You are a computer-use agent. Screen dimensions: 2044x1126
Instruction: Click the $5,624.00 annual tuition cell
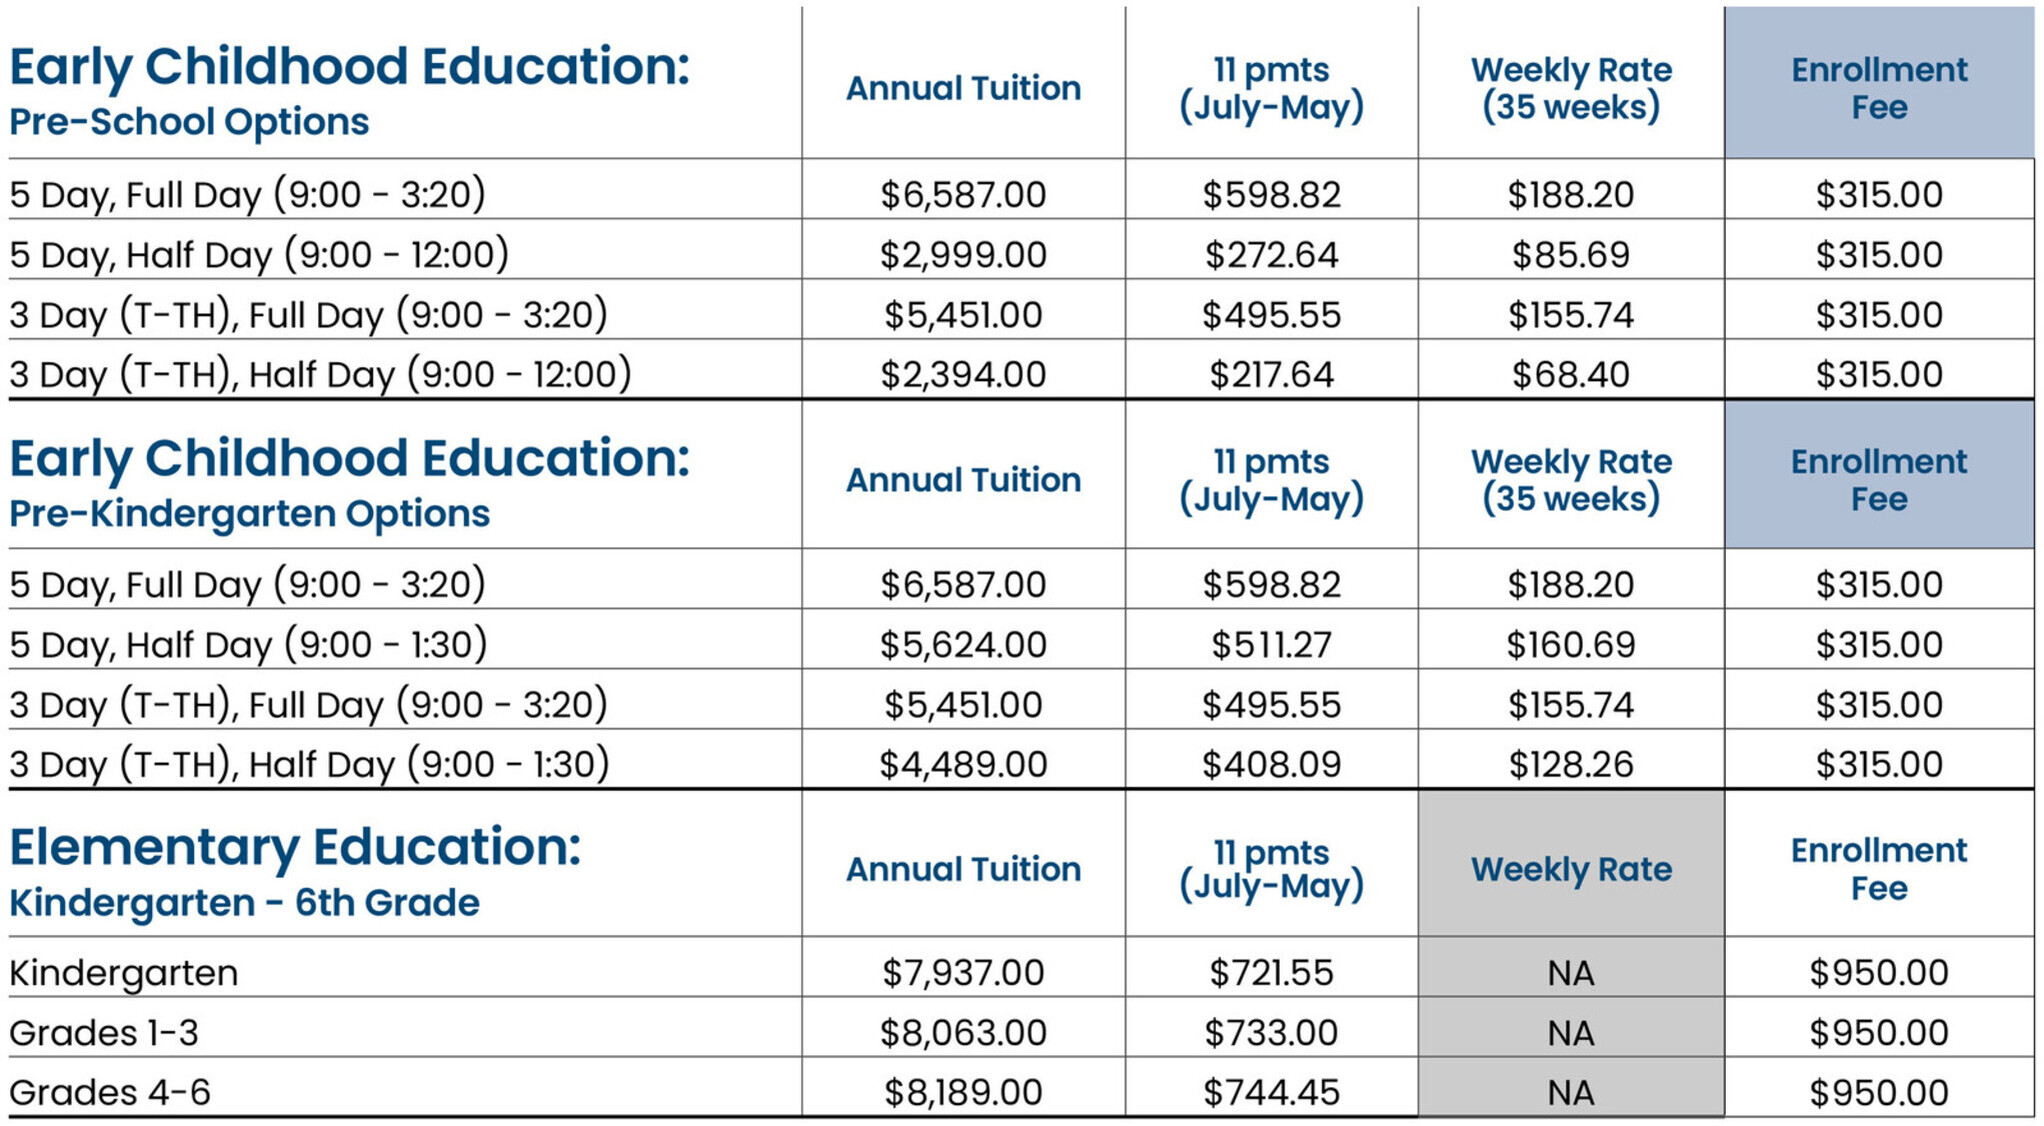click(963, 645)
